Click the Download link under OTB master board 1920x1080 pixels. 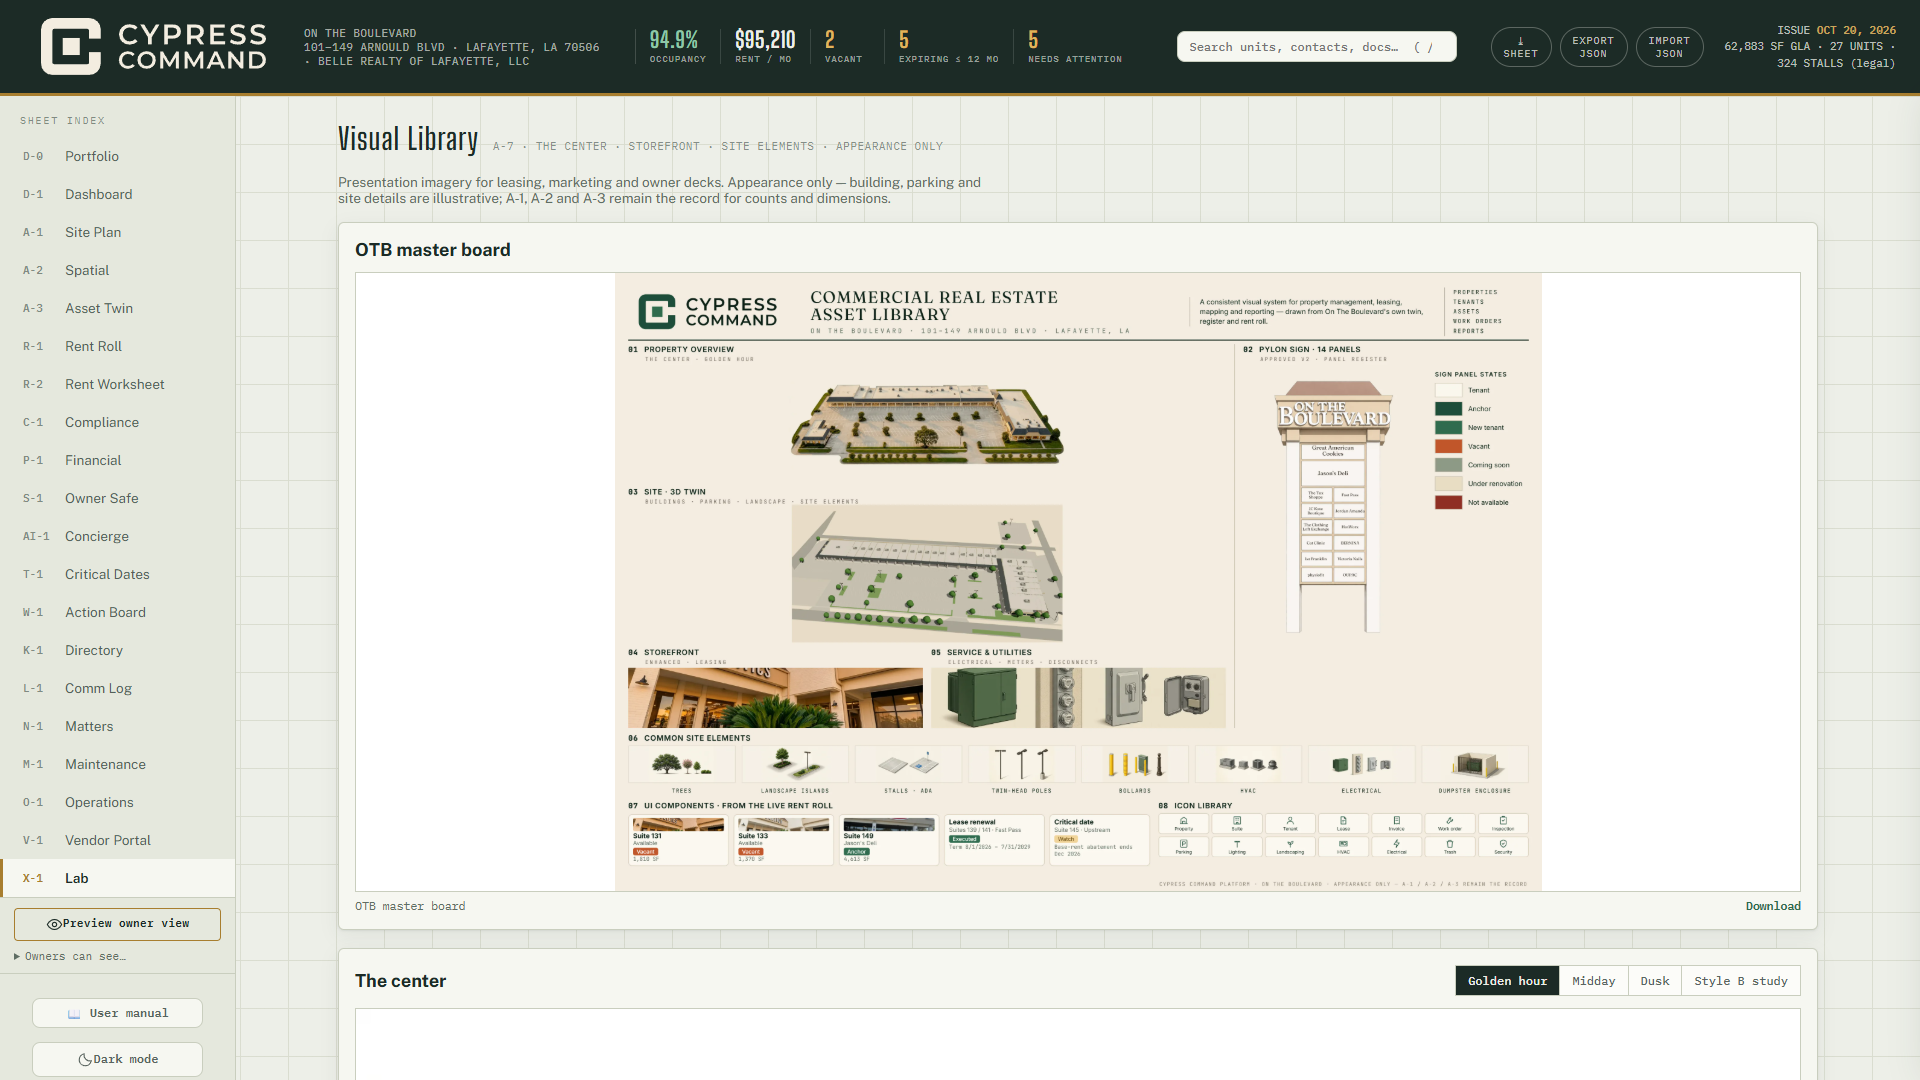pos(1773,906)
